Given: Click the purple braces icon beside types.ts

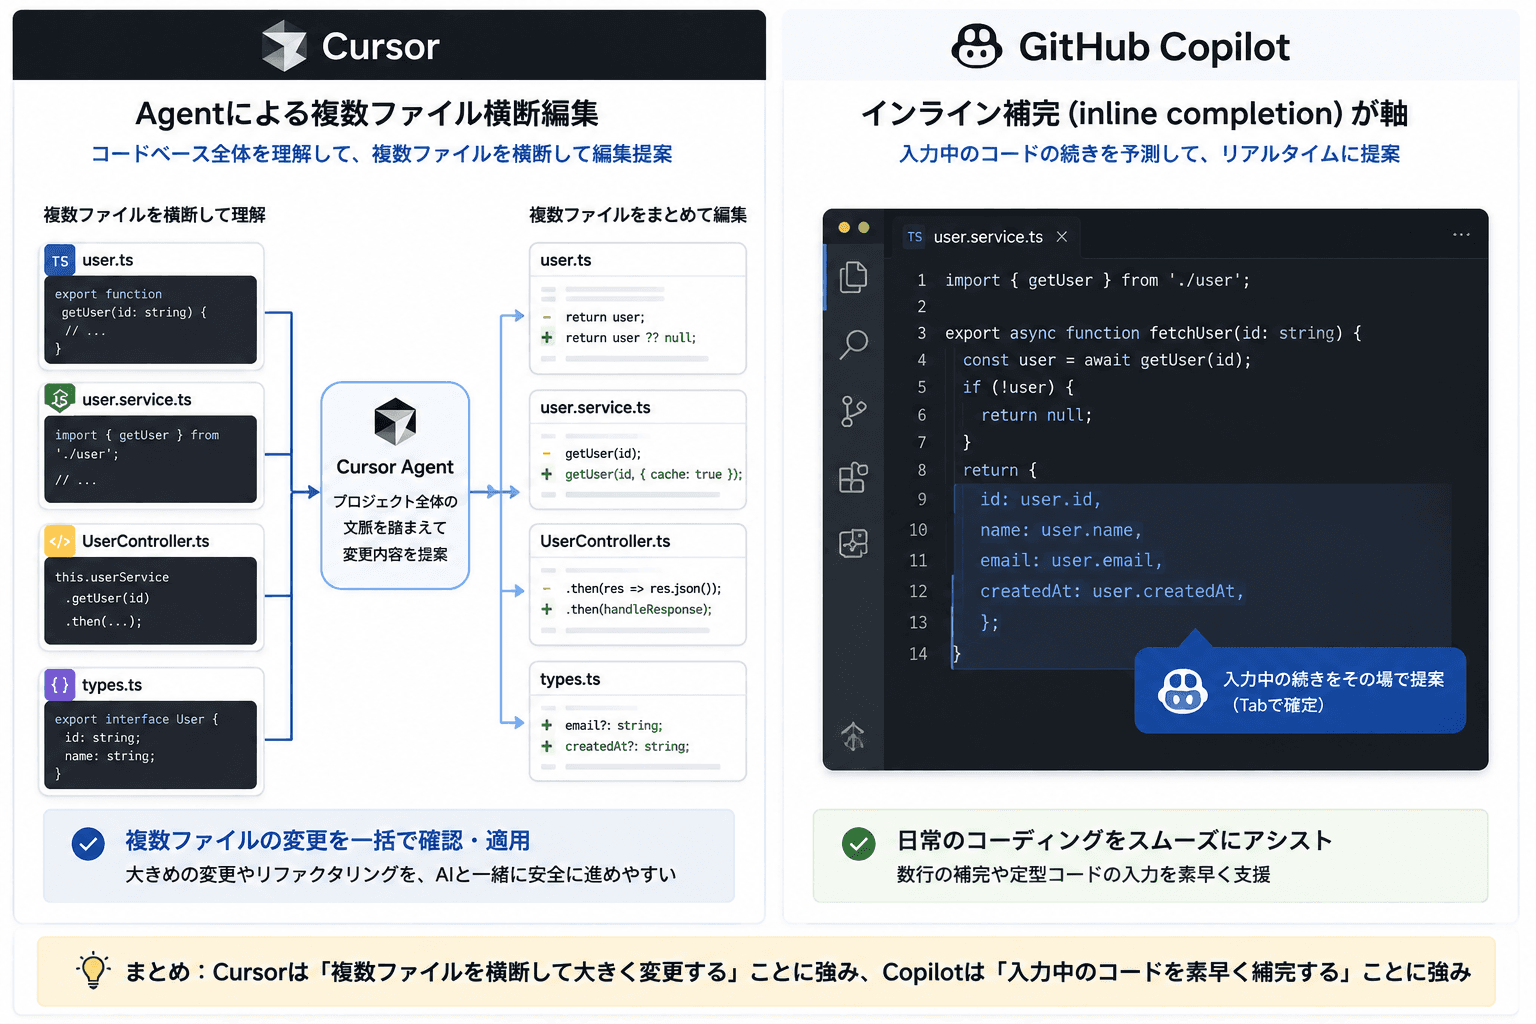Looking at the screenshot, I should coord(60,685).
